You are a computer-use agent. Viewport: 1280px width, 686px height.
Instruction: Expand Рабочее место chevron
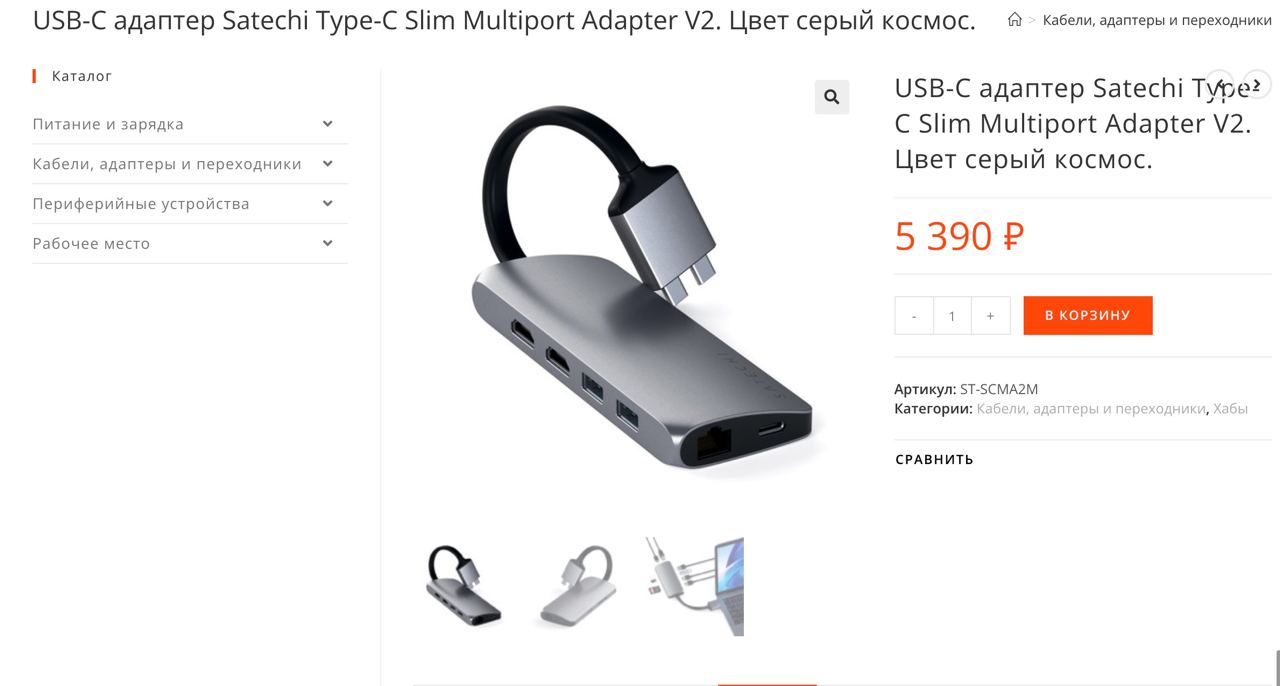pyautogui.click(x=327, y=243)
